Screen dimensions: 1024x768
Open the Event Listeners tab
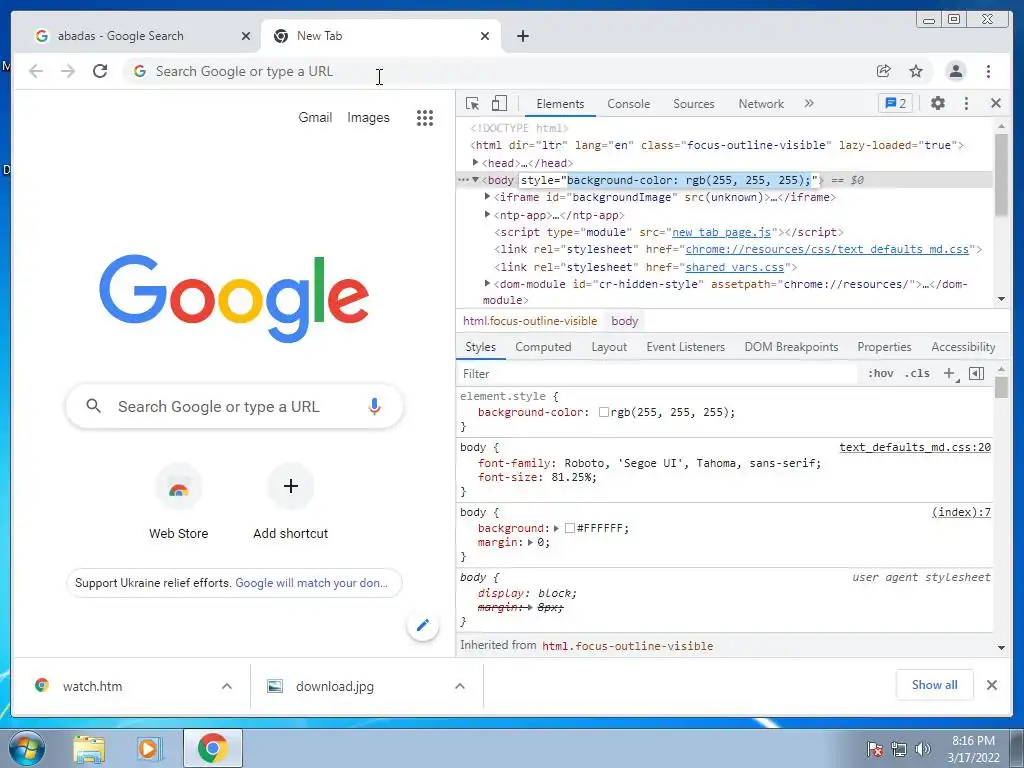[686, 347]
